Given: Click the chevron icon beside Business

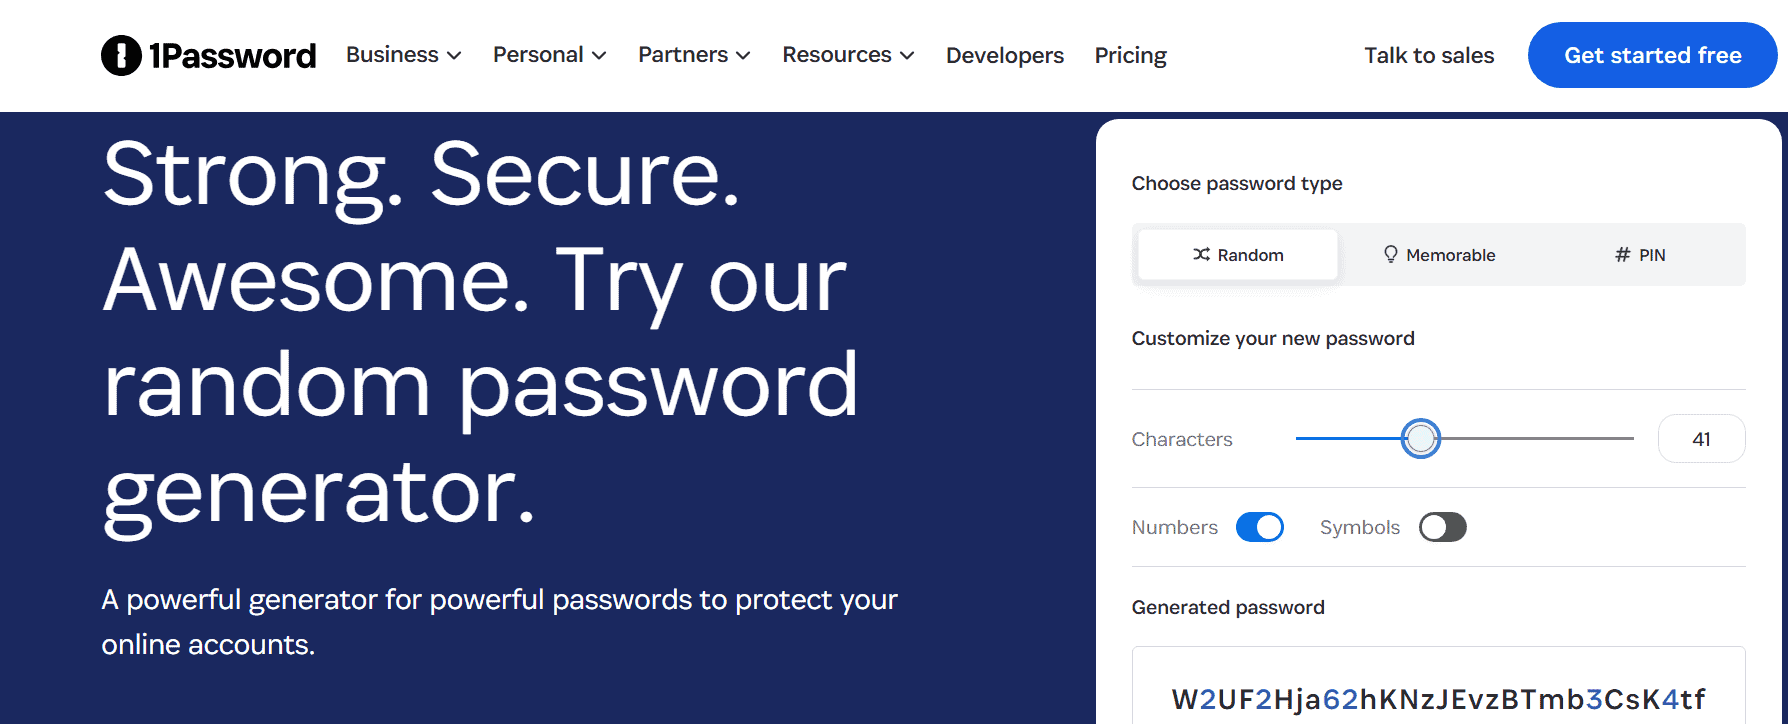Looking at the screenshot, I should coord(454,56).
